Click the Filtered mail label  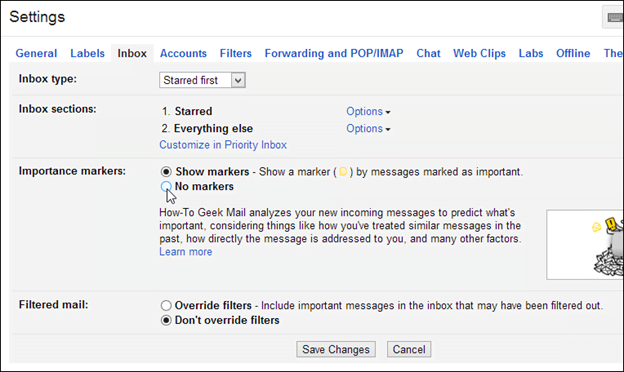click(x=53, y=305)
